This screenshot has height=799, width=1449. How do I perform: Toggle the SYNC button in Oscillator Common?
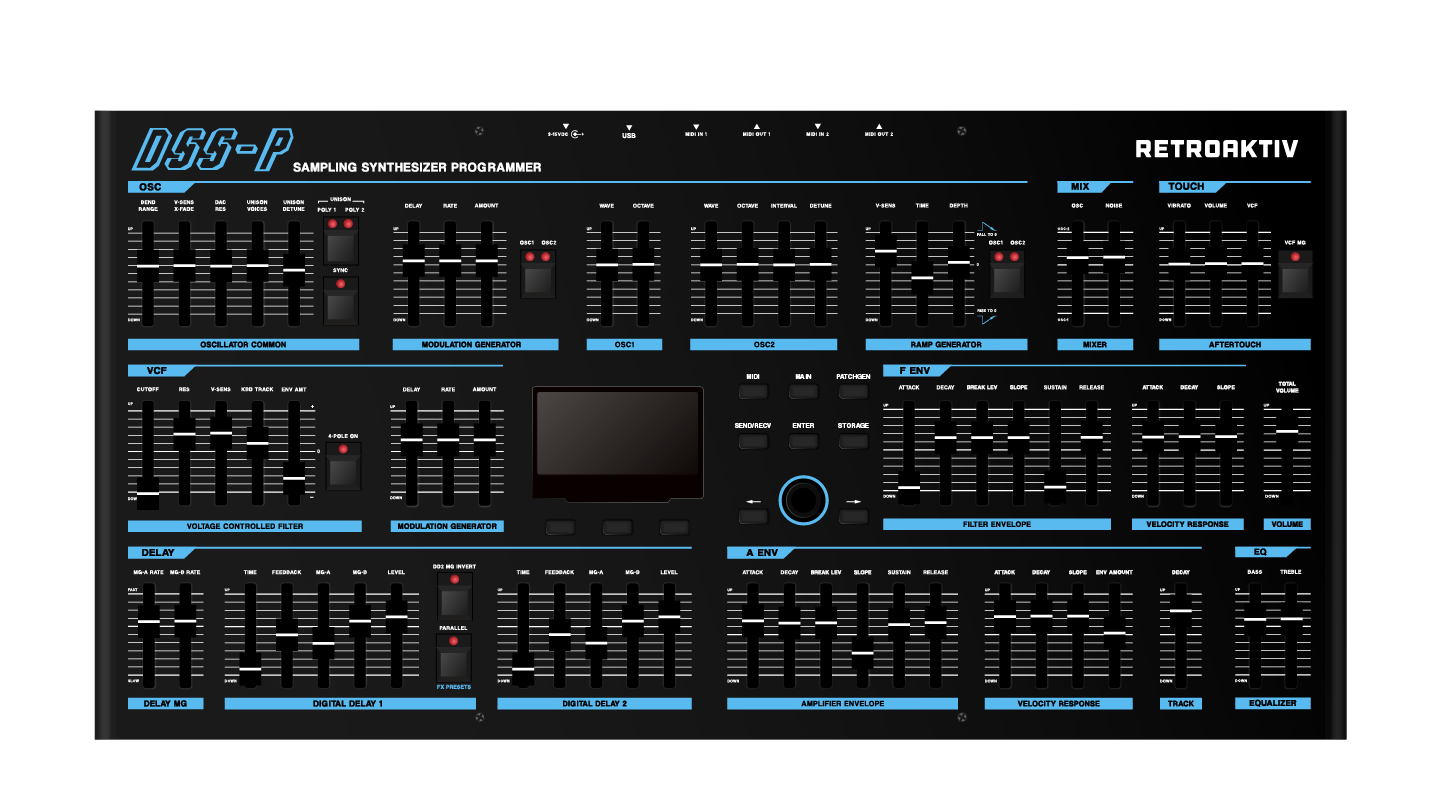coord(340,305)
